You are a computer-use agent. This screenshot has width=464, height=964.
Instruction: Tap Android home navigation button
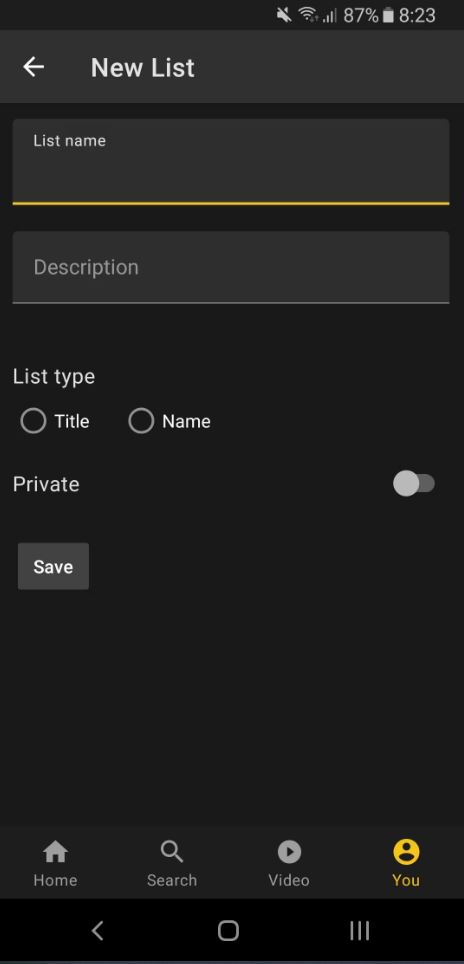pyautogui.click(x=228, y=931)
